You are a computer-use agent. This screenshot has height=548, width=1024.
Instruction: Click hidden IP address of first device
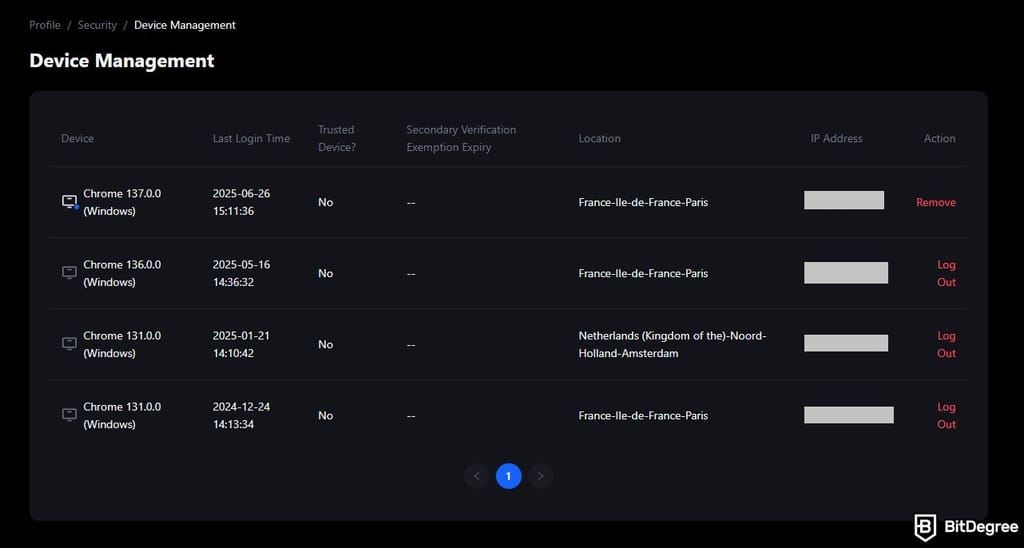(844, 201)
